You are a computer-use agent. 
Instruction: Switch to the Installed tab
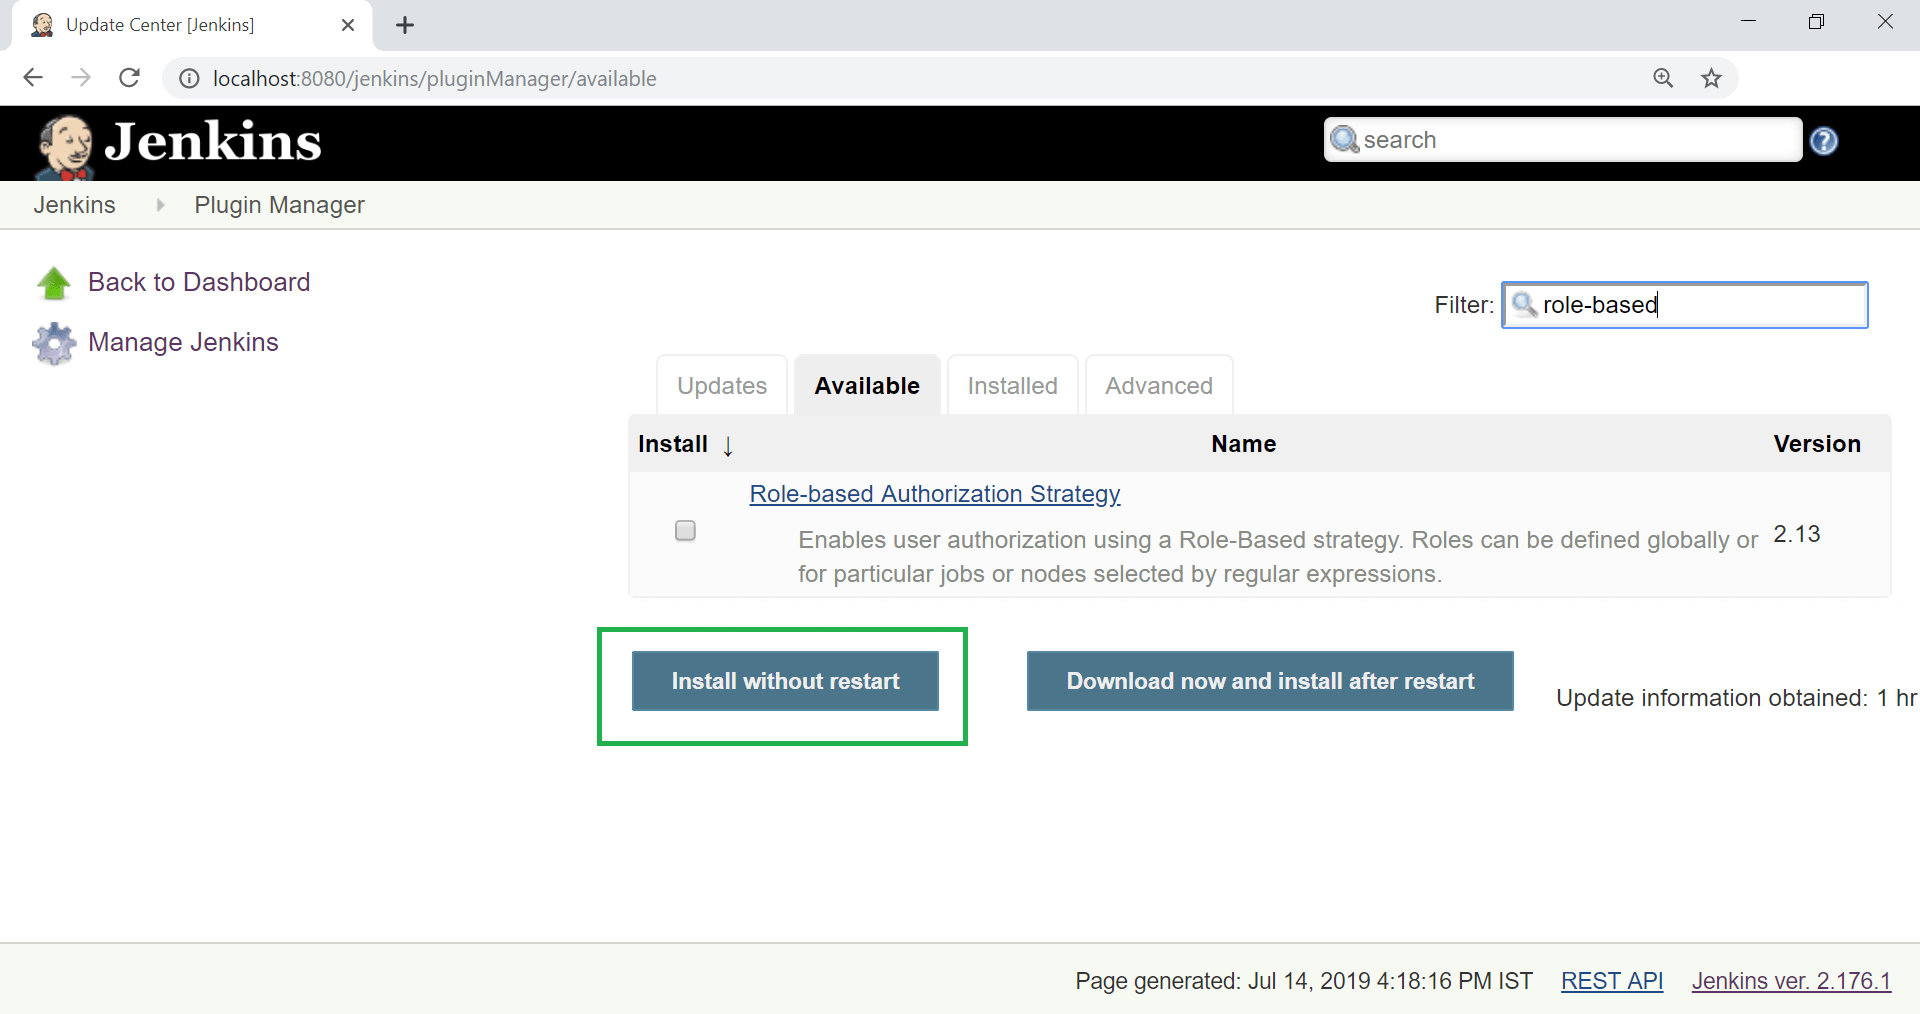(x=1012, y=385)
